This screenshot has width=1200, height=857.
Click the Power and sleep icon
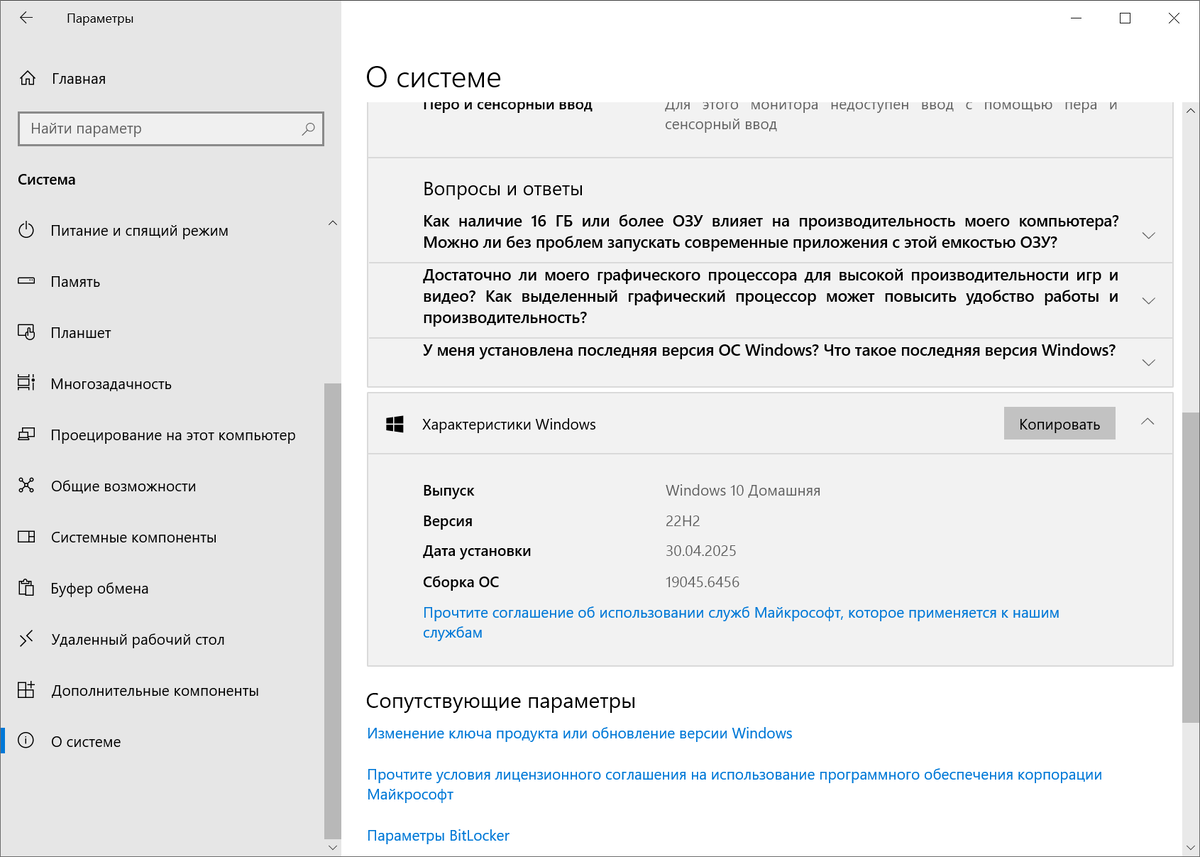pyautogui.click(x=27, y=230)
